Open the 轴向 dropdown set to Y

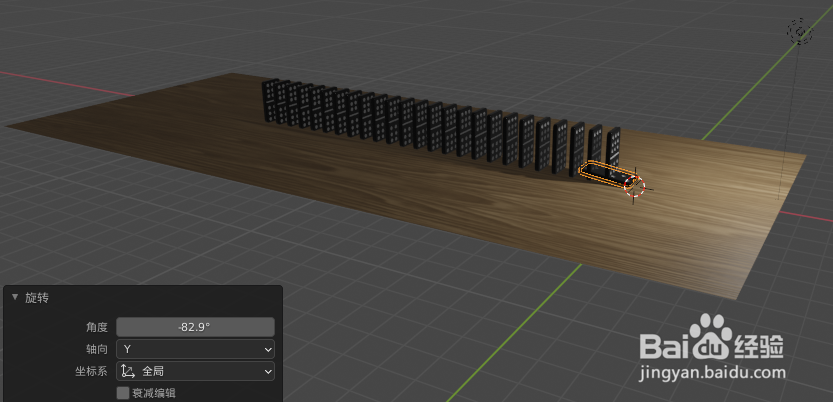pos(195,349)
